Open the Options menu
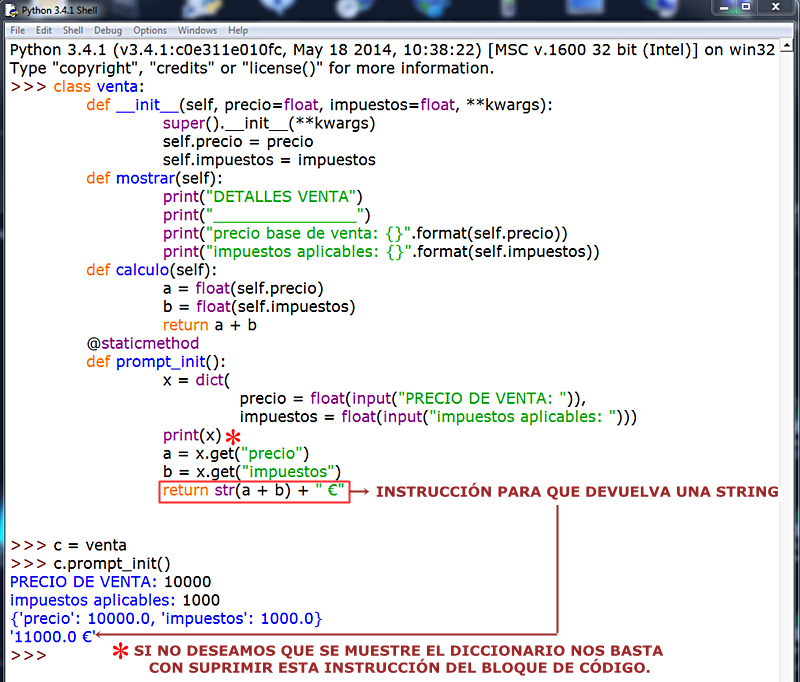800x682 pixels. point(149,30)
